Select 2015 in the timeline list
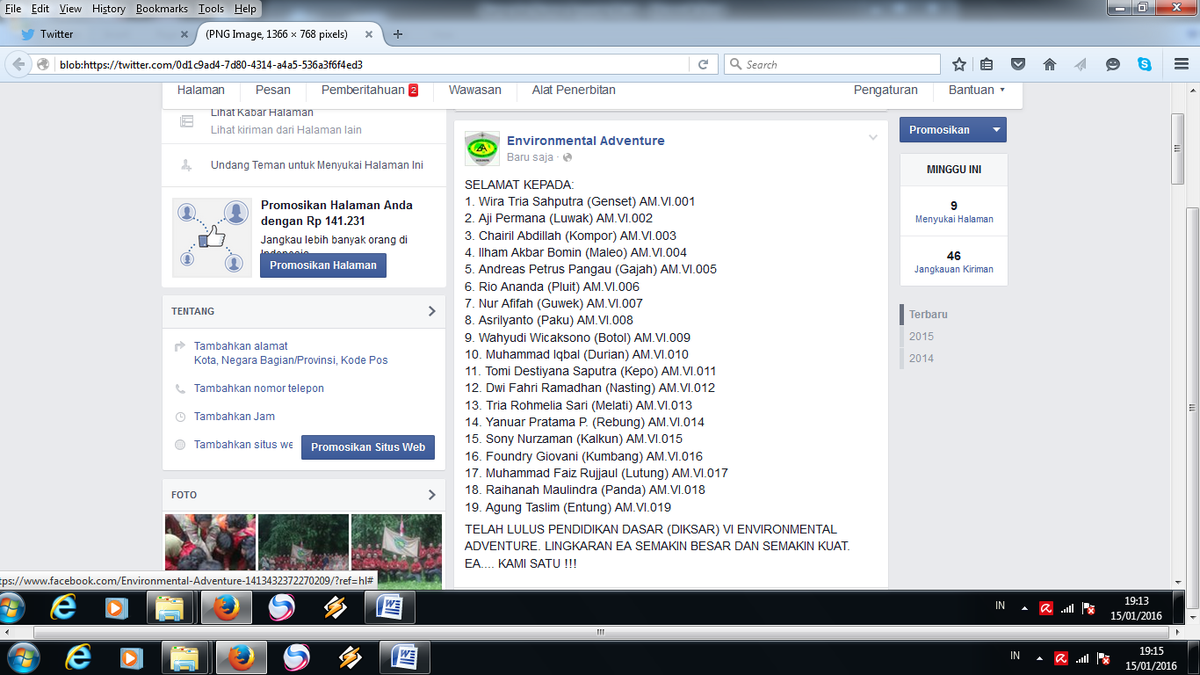Screen dimensions: 1200x675 921,336
